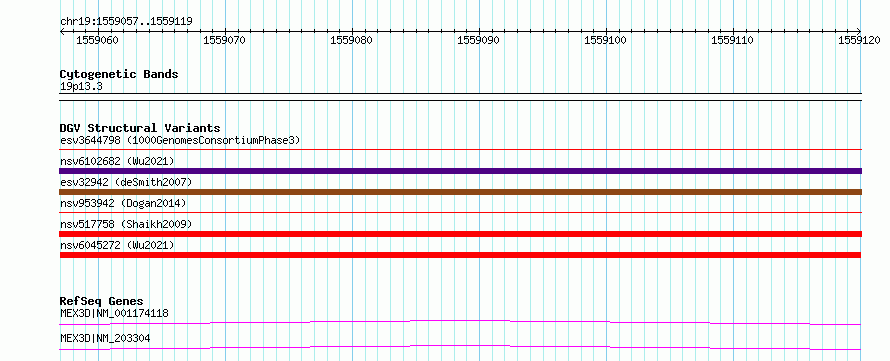Screen dimensions: 890x361
Task: Click the purple nsv6102682 variant bar
Action: [460, 171]
